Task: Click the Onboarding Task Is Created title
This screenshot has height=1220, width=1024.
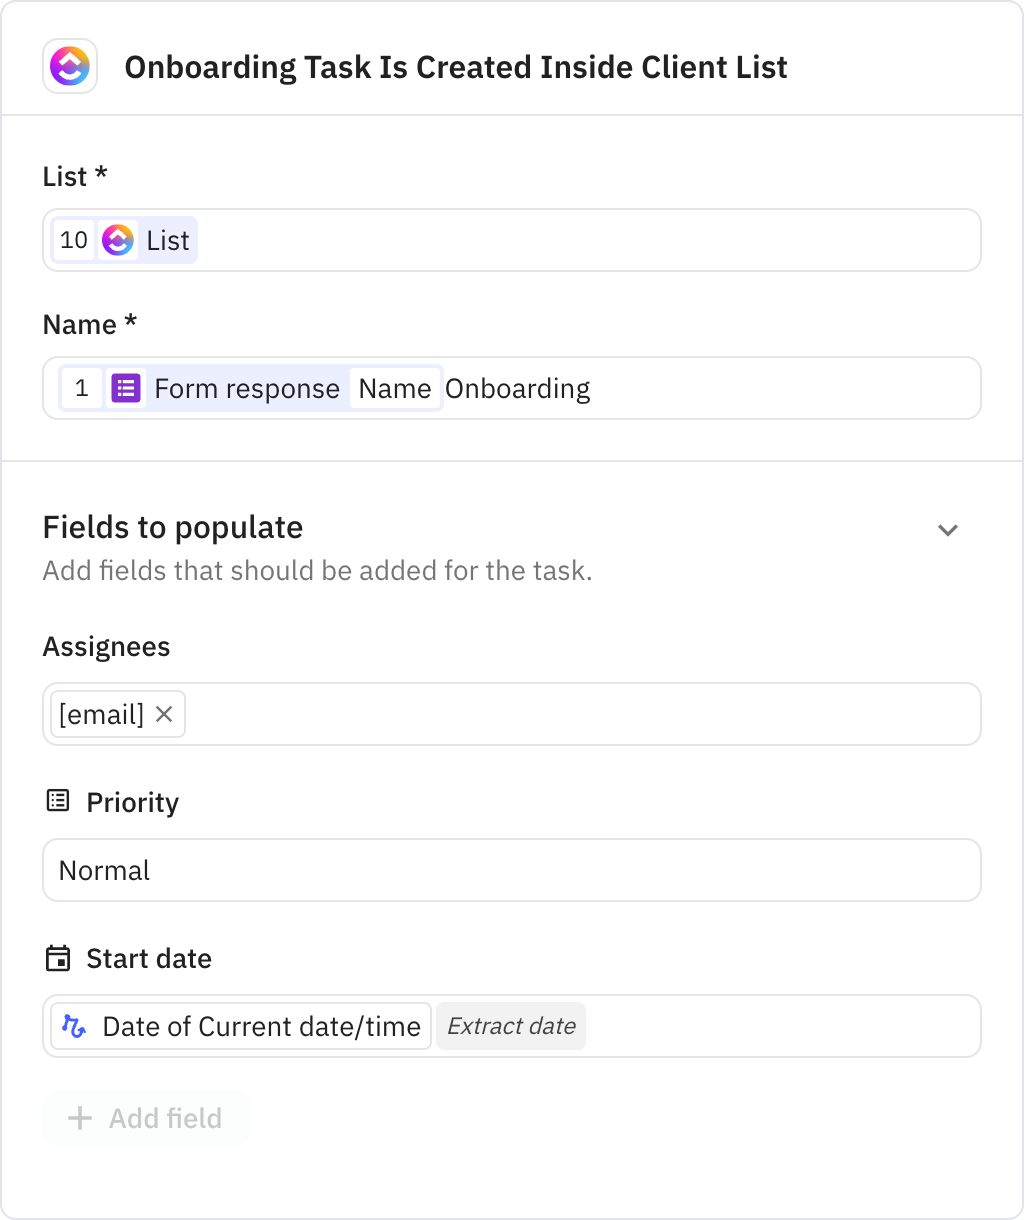Action: (x=455, y=67)
